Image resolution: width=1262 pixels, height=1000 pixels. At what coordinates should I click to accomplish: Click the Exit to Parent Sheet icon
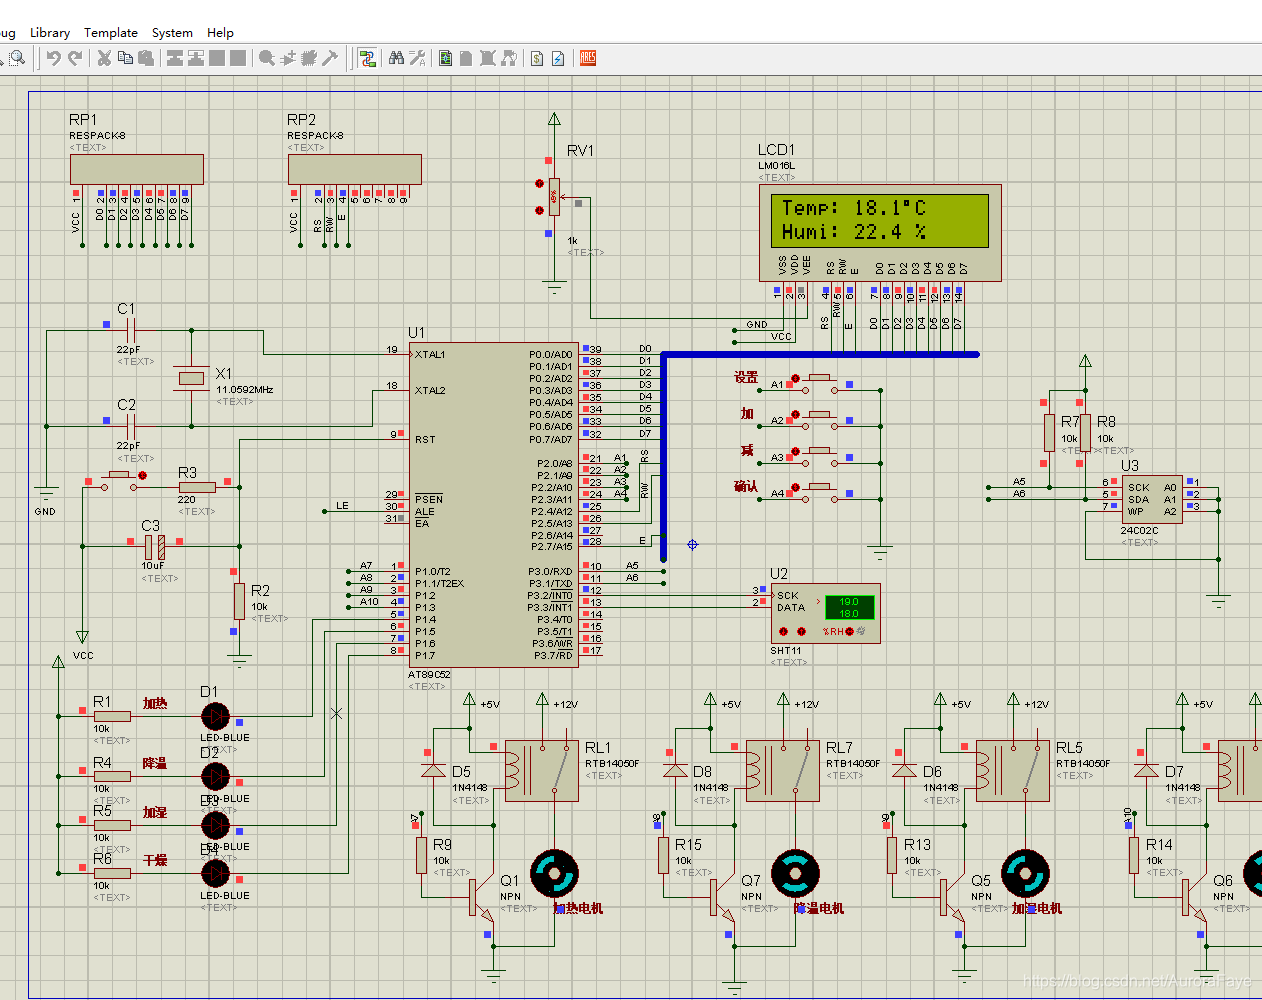tap(508, 58)
